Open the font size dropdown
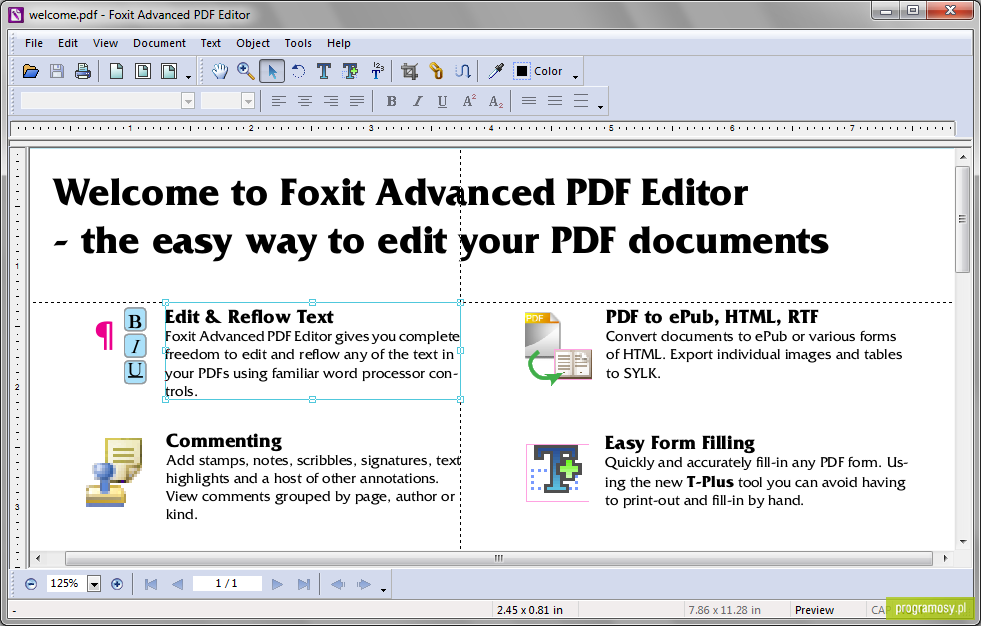981x626 pixels. coord(248,101)
